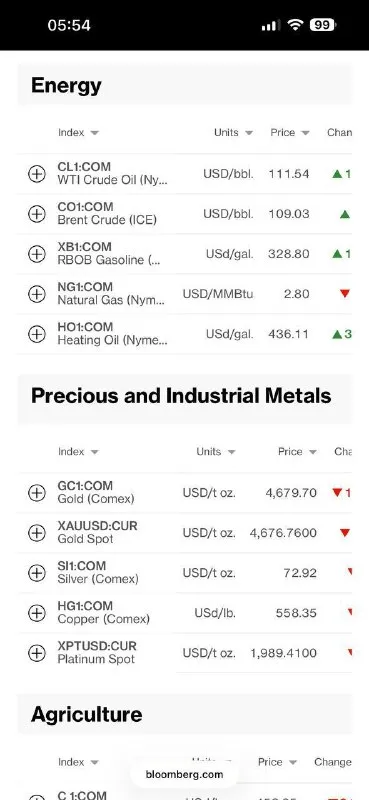Tap plus icon next to Silver (Comex)
The image size is (369, 800).
pos(36,573)
